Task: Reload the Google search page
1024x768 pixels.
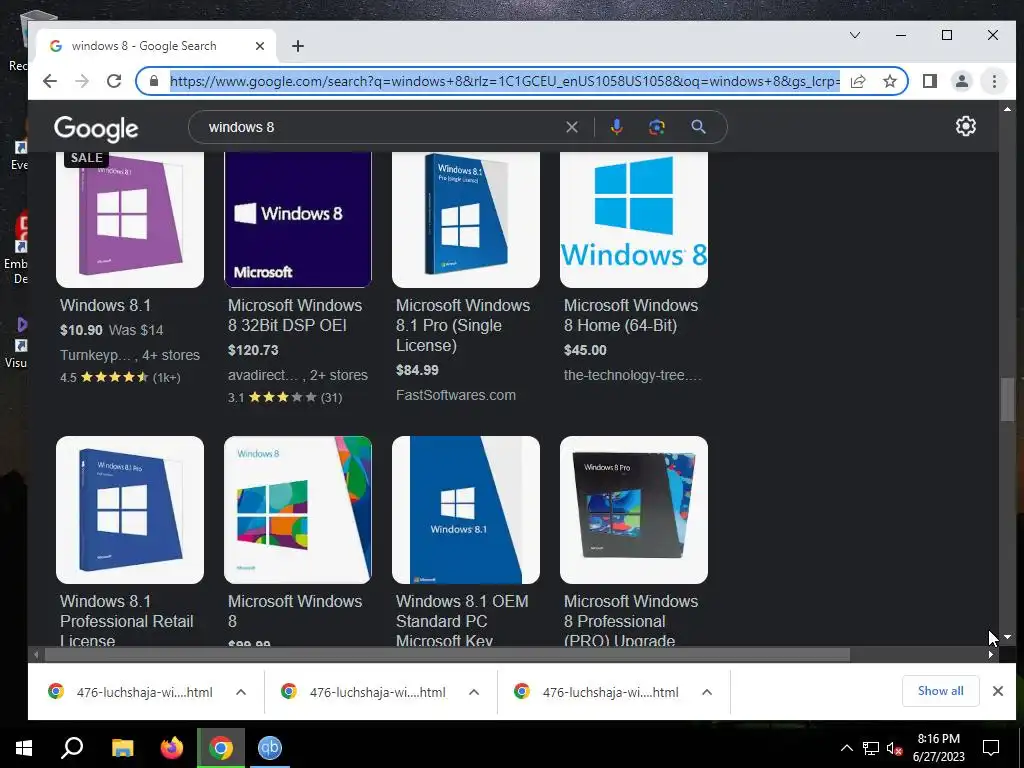Action: 114,81
